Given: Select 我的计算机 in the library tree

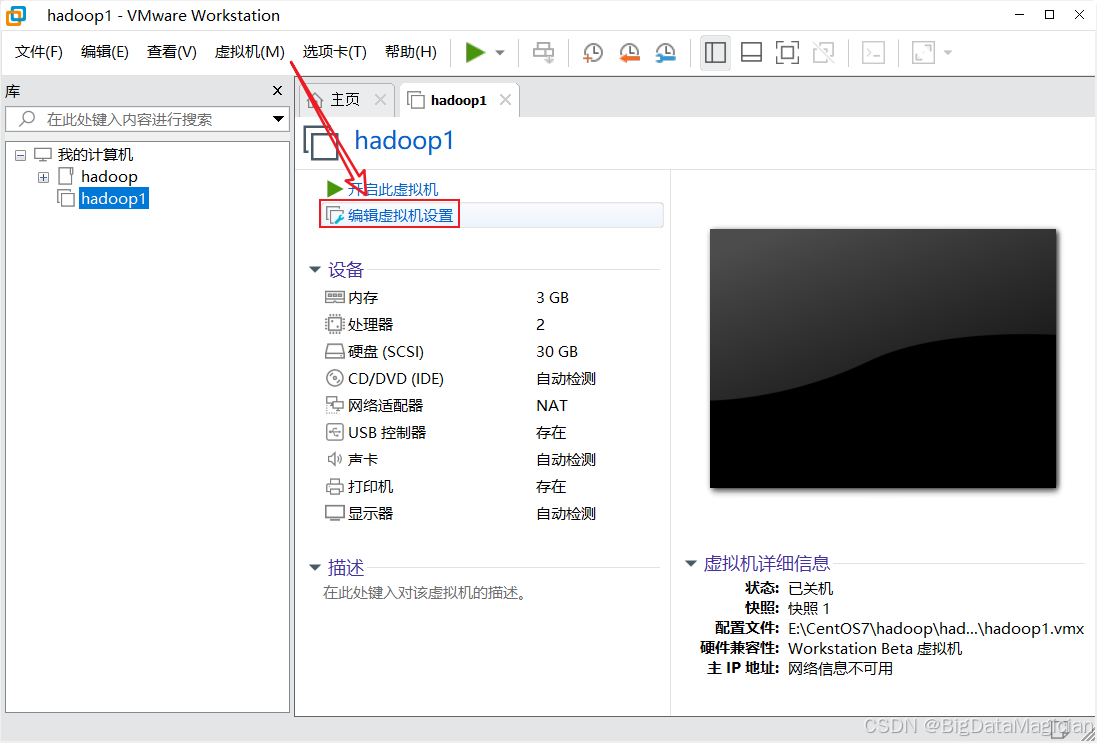Looking at the screenshot, I should (x=95, y=155).
